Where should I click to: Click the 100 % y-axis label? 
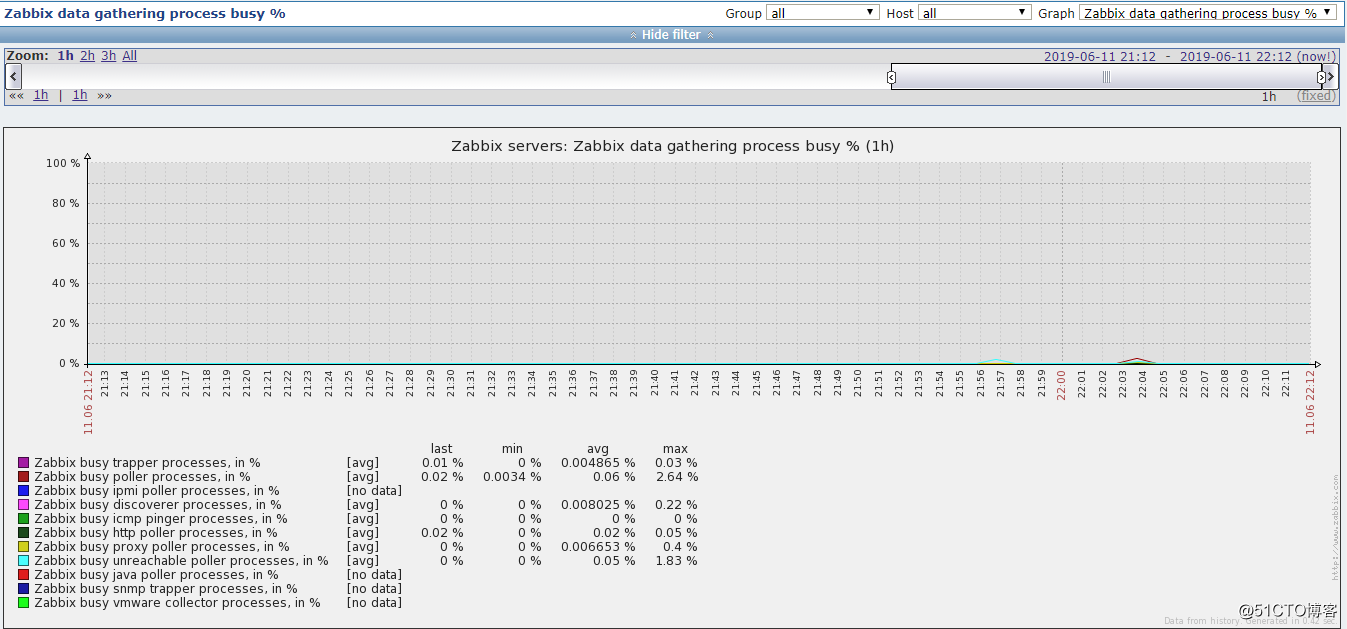[x=63, y=163]
